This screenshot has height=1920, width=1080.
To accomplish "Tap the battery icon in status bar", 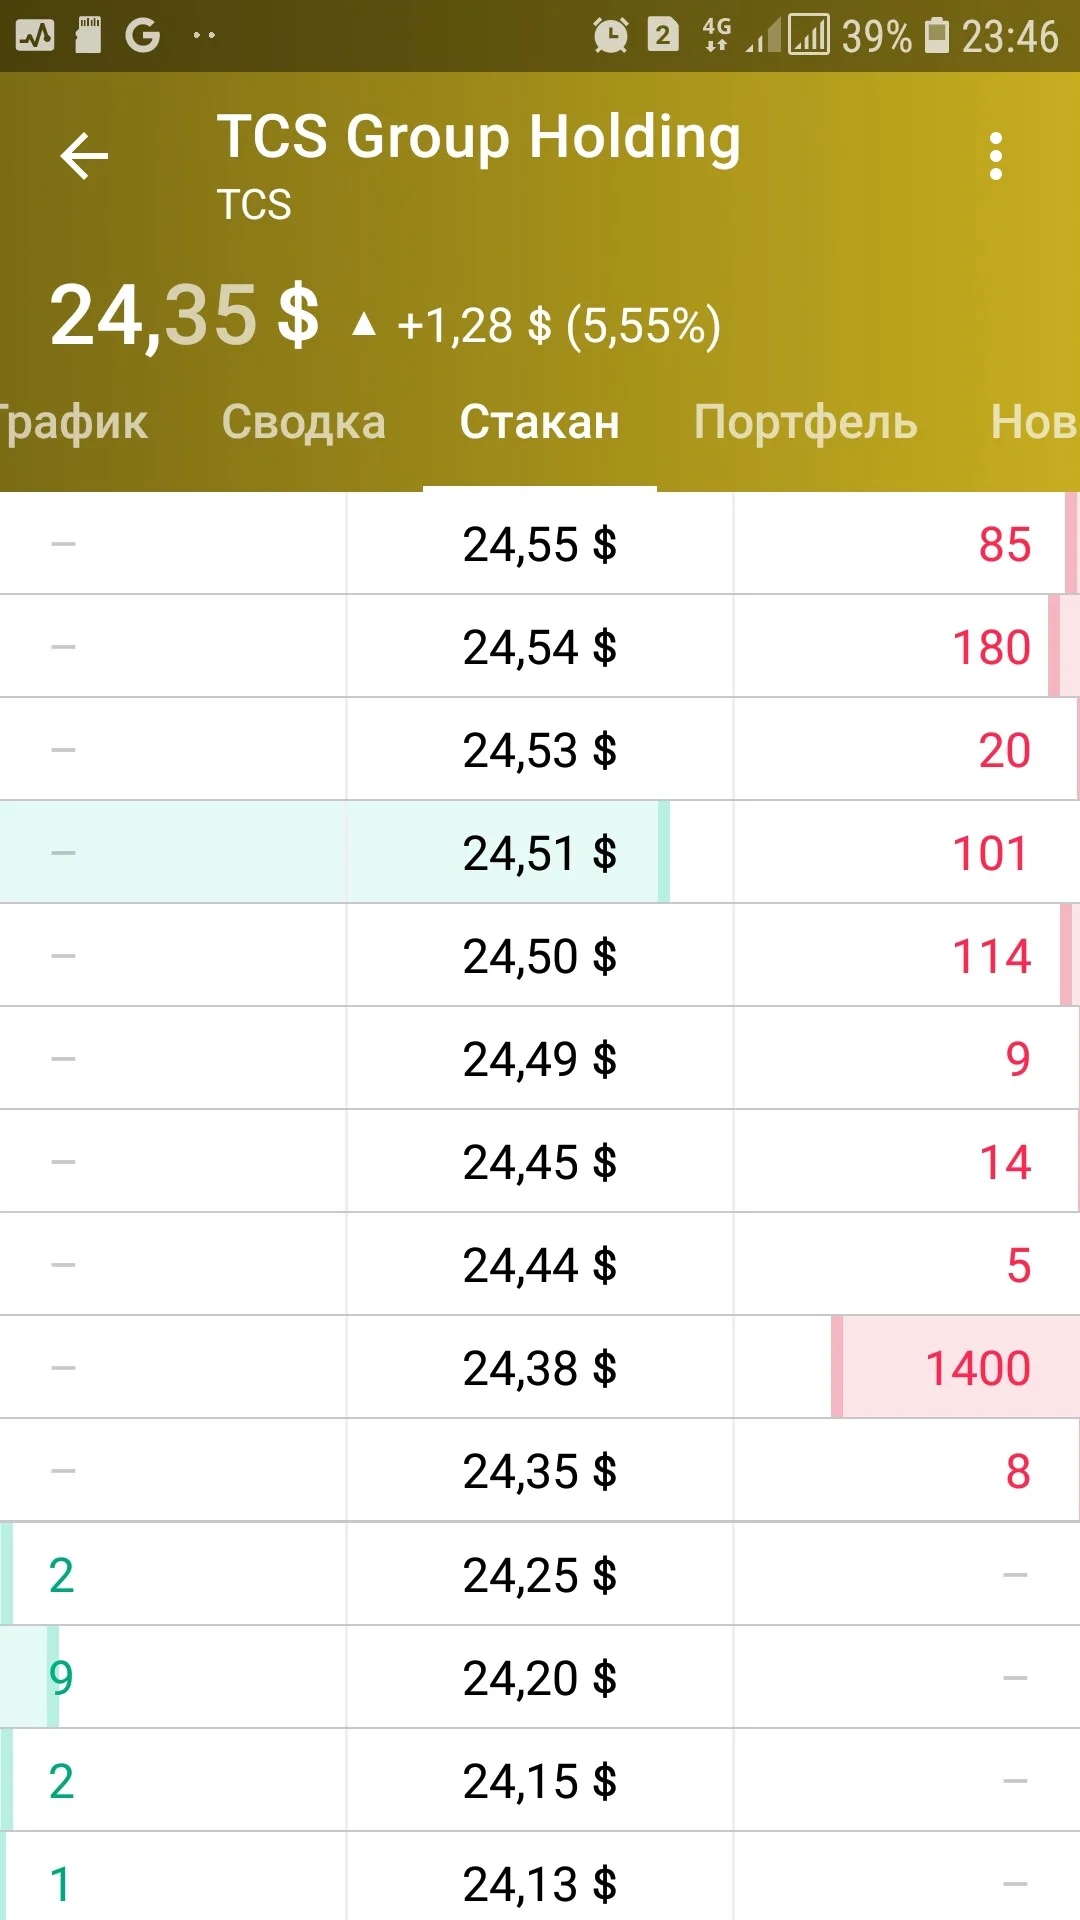I will pyautogui.click(x=937, y=36).
